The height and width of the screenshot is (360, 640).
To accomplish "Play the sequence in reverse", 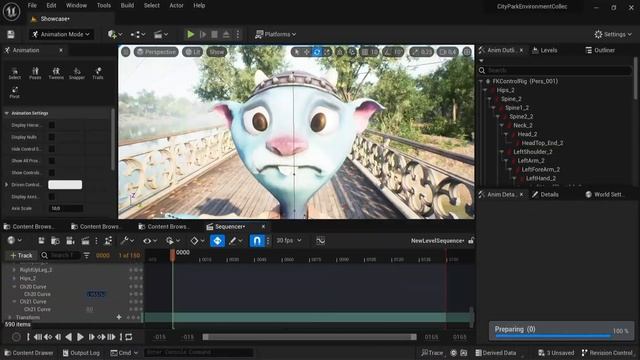I will pos(69,337).
